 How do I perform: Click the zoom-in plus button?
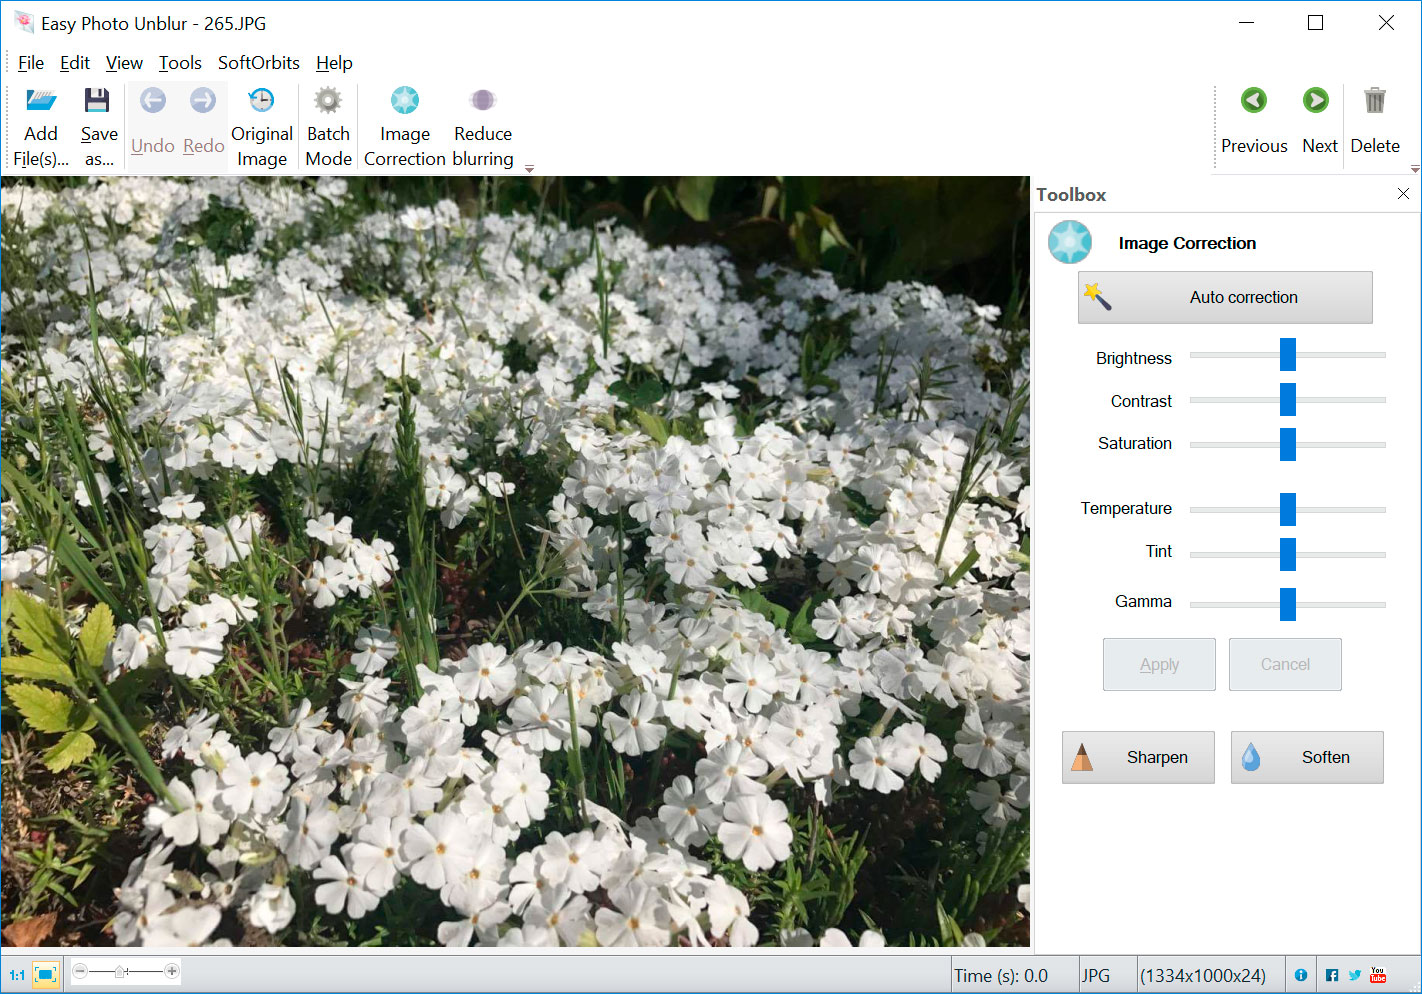172,971
